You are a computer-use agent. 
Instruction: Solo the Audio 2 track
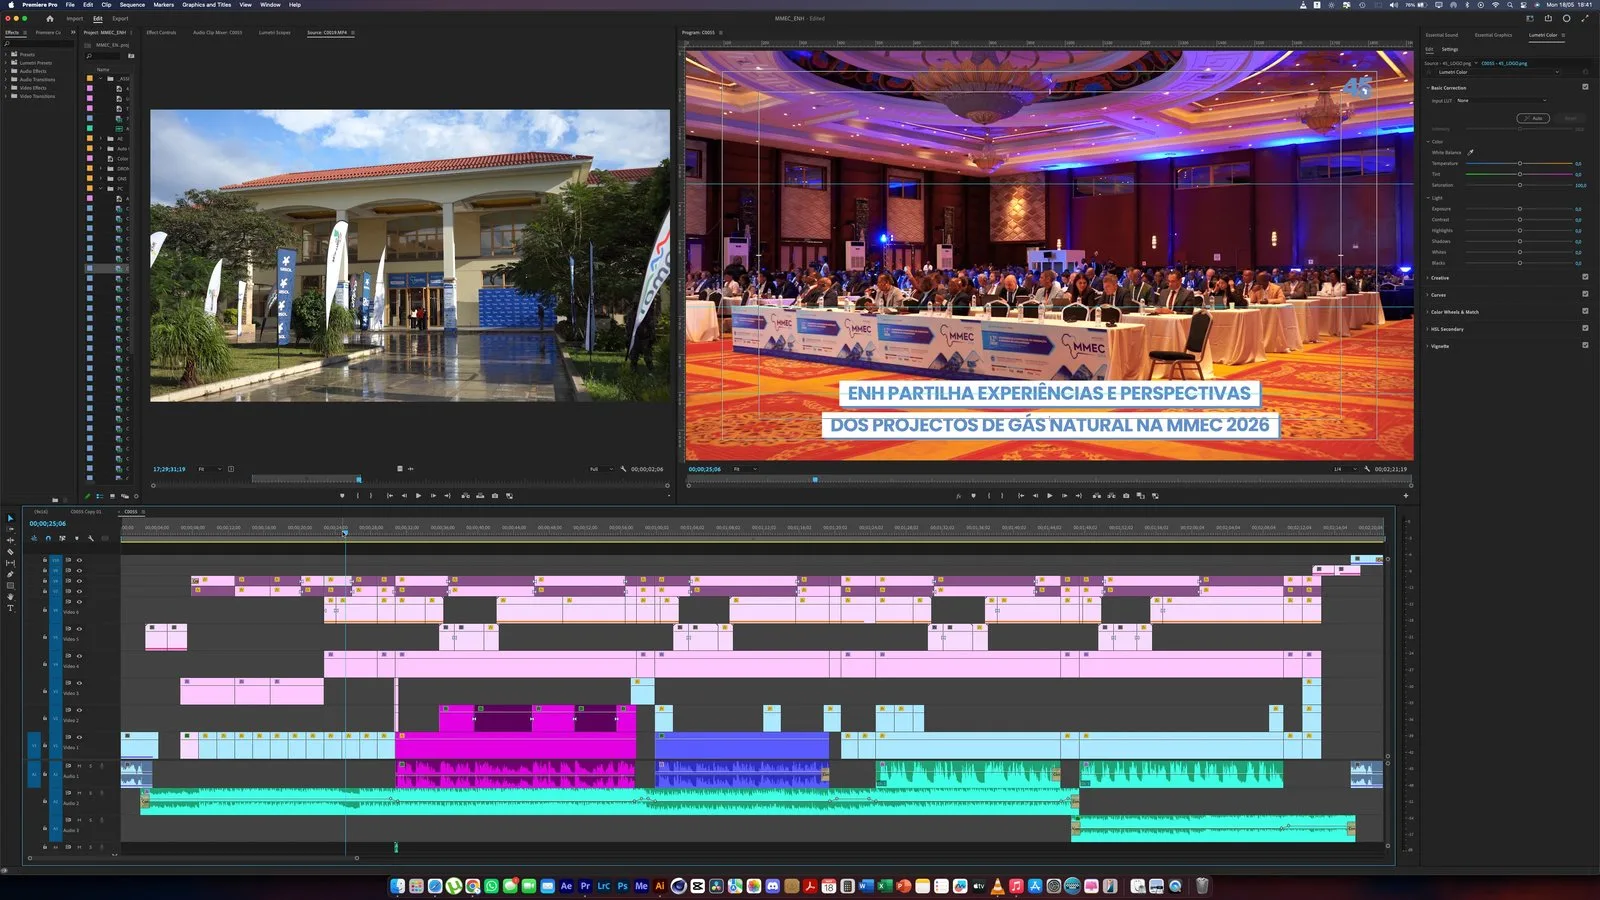[90, 793]
